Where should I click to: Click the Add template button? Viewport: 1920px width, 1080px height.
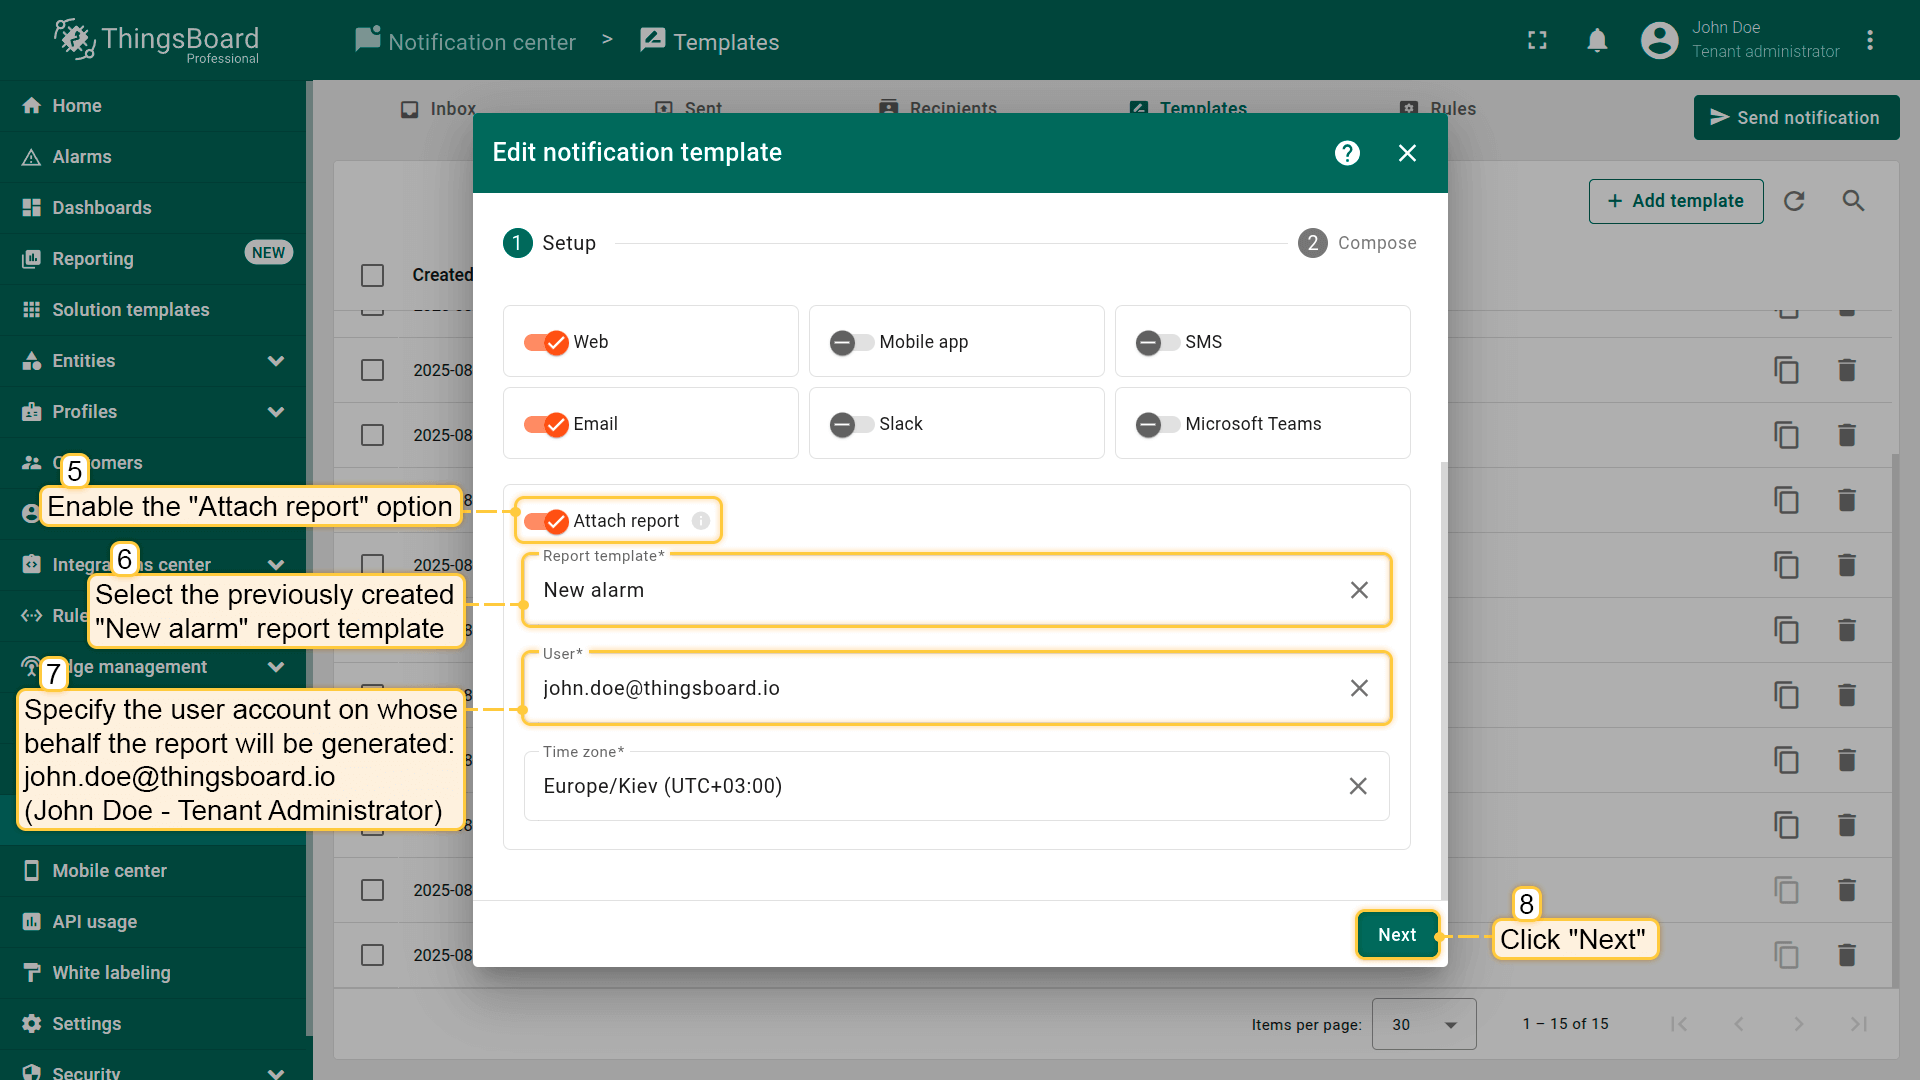[1676, 201]
